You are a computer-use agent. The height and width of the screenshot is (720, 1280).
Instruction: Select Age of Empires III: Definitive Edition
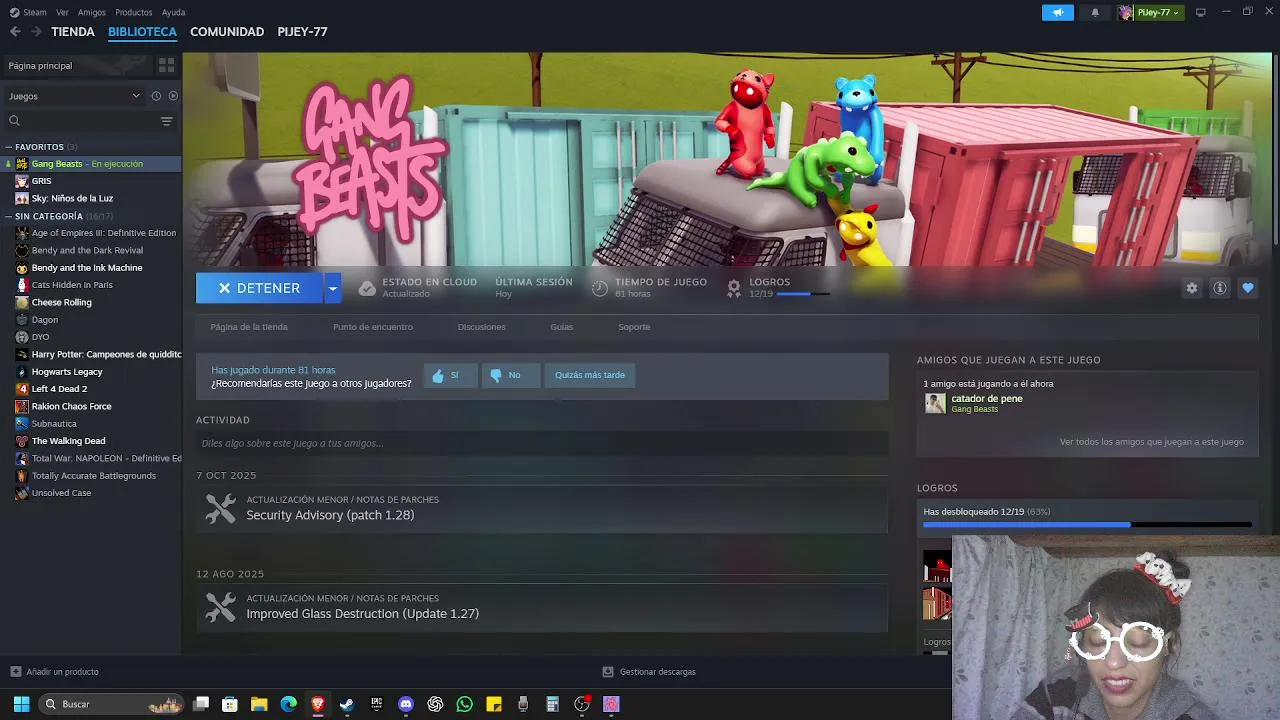pyautogui.click(x=90, y=233)
